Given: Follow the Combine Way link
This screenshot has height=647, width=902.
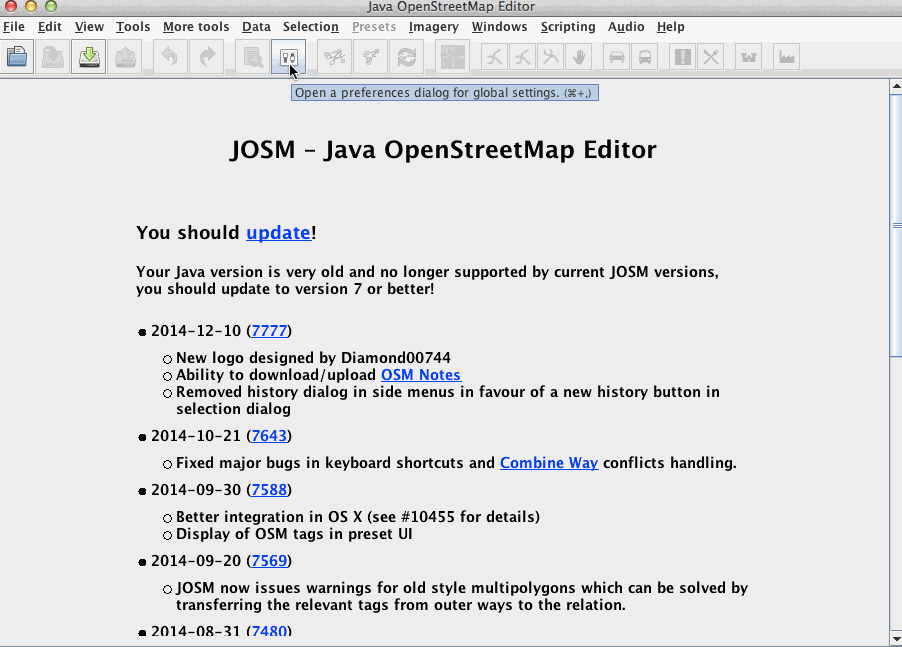Looking at the screenshot, I should 549,463.
